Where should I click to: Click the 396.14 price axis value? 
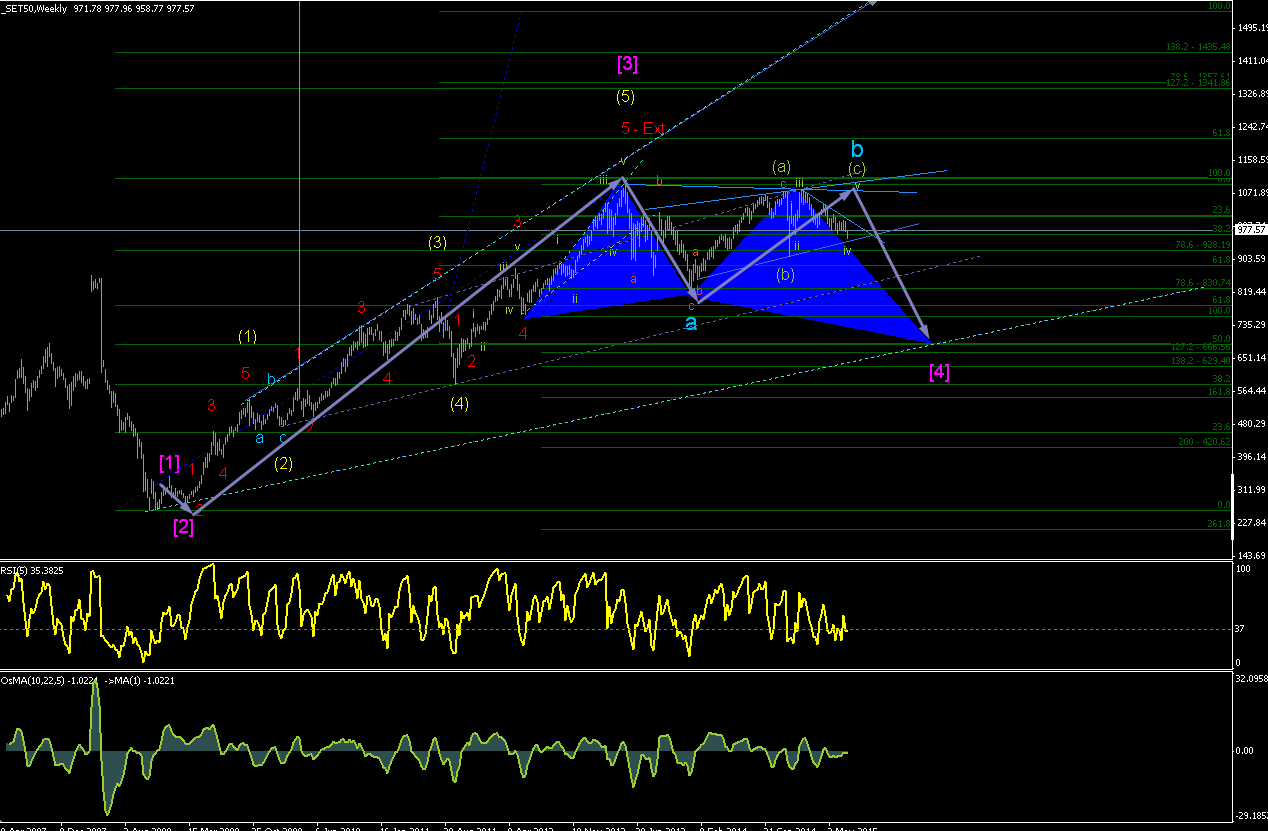pyautogui.click(x=1251, y=457)
